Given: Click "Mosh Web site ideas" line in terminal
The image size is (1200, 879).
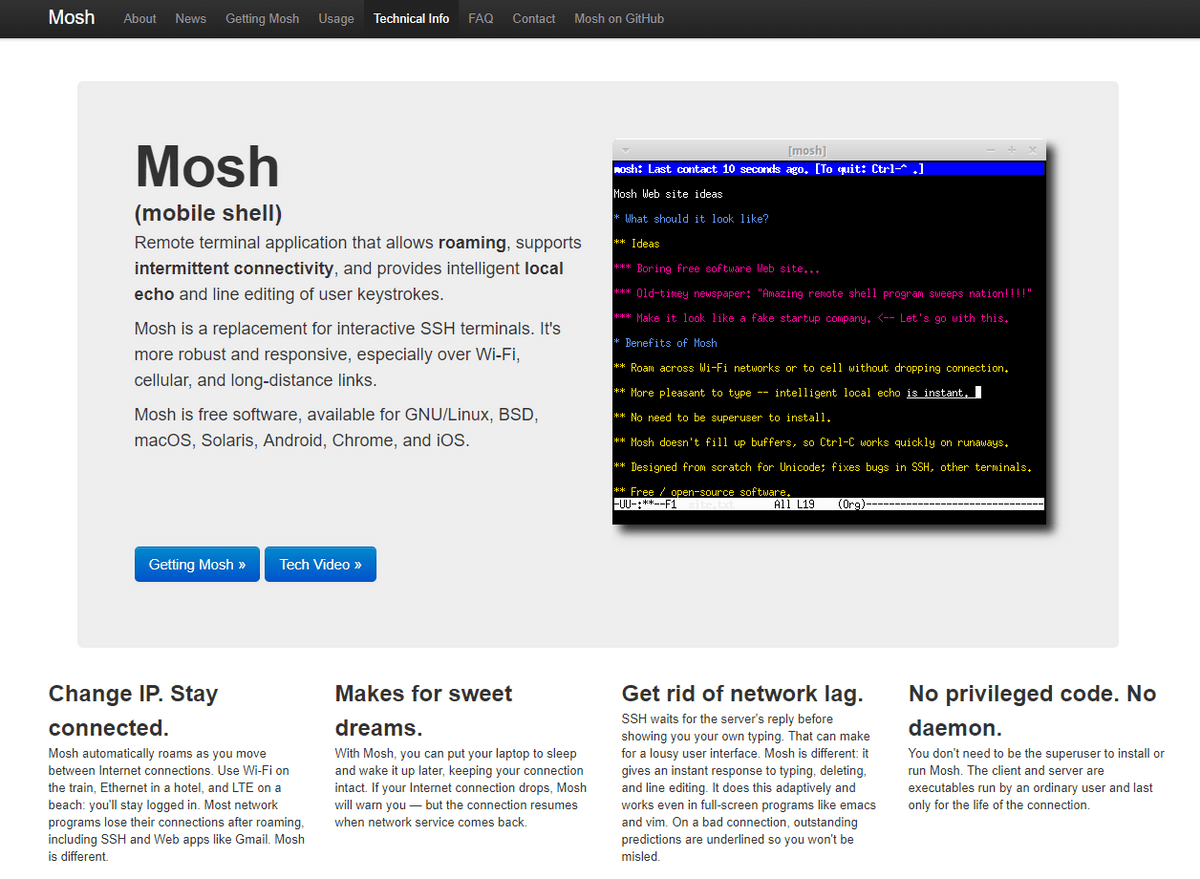Looking at the screenshot, I should coord(668,194).
